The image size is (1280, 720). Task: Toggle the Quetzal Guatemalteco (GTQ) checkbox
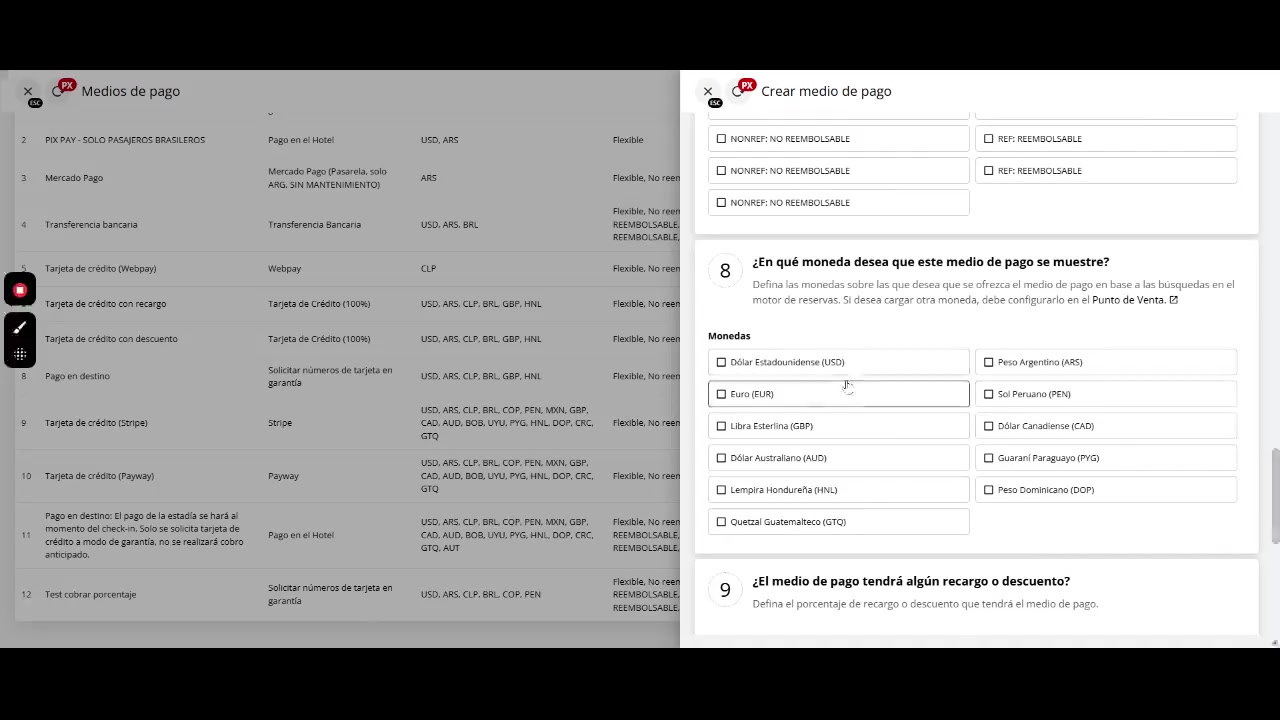point(721,522)
